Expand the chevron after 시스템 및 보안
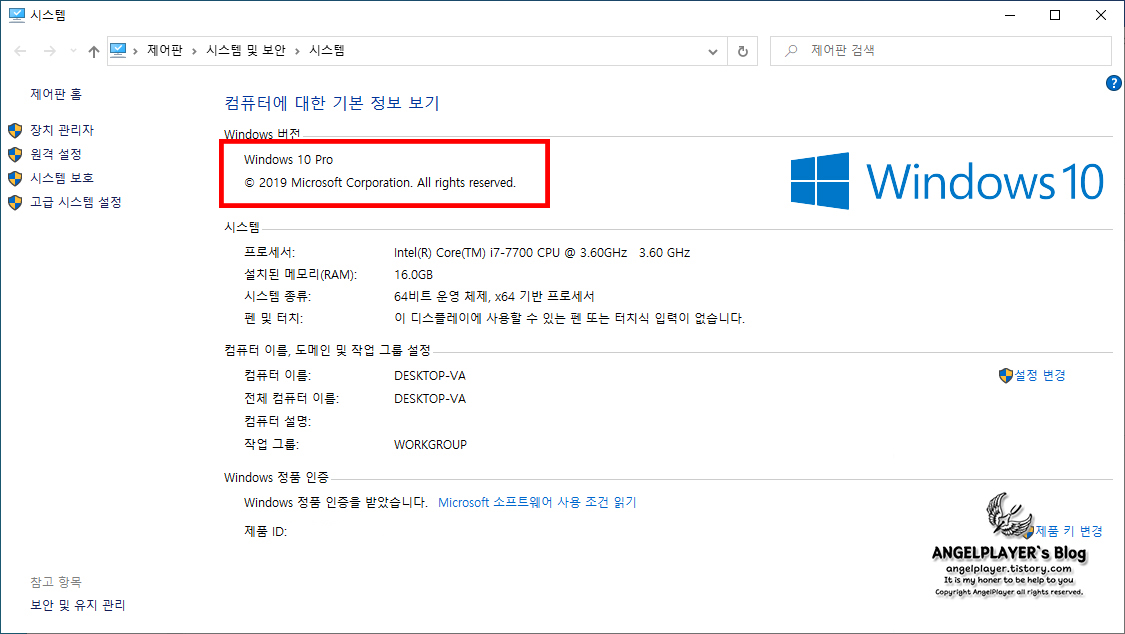The width and height of the screenshot is (1125, 634). (297, 51)
